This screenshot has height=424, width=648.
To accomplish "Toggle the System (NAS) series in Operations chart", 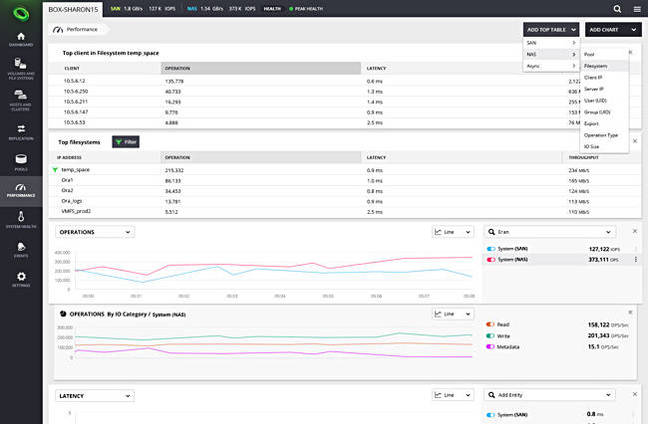I will click(x=491, y=260).
